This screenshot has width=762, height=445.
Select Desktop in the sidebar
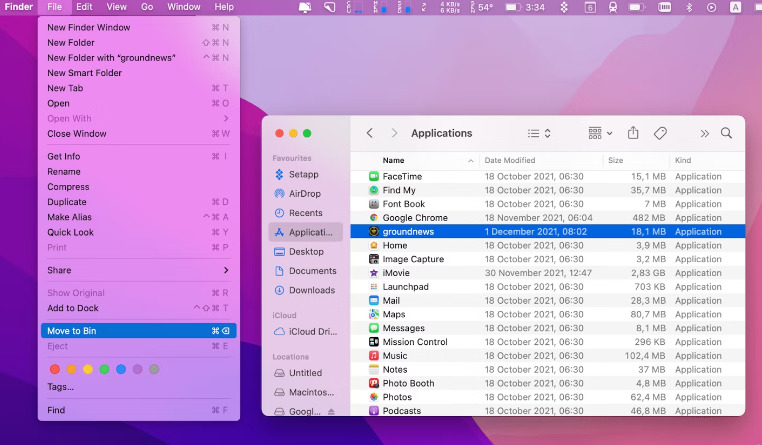[x=306, y=252]
